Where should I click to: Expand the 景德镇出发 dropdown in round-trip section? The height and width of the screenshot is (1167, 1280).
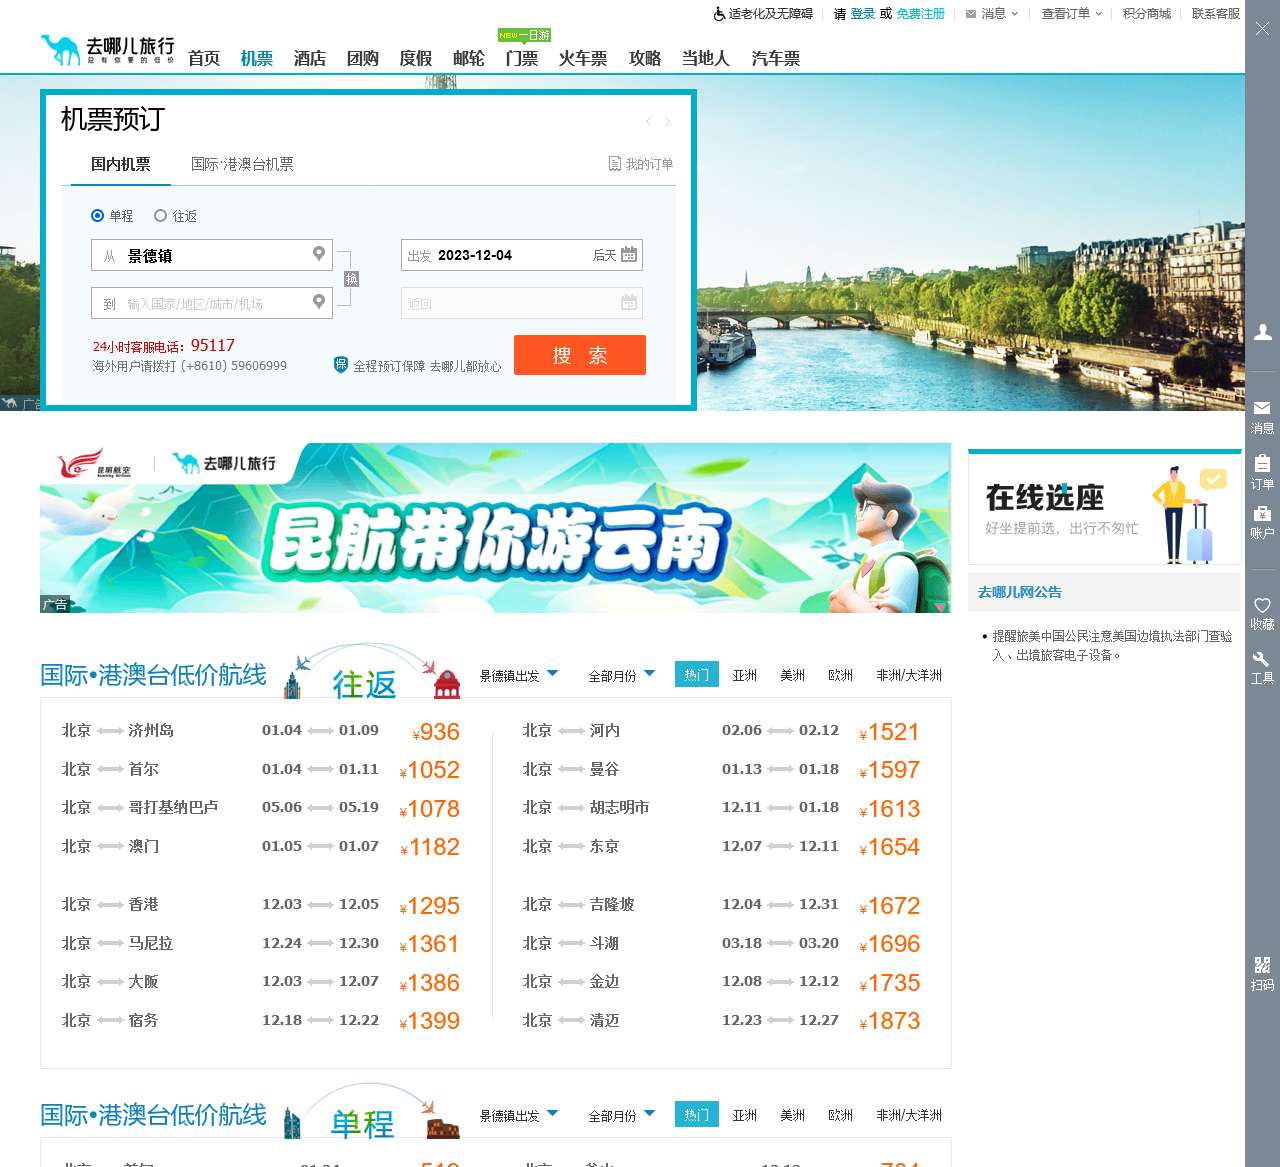(518, 676)
